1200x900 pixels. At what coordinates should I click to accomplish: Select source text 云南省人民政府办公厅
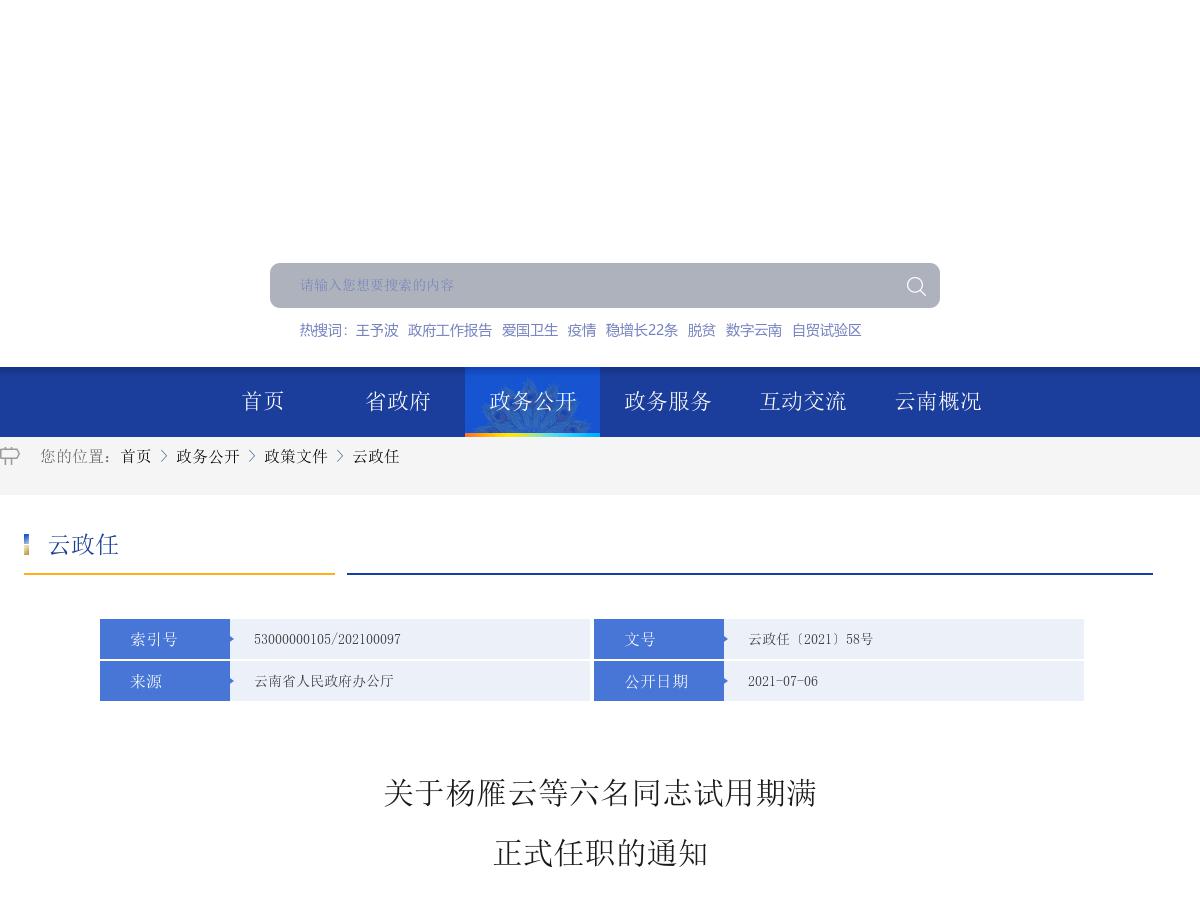pyautogui.click(x=324, y=681)
